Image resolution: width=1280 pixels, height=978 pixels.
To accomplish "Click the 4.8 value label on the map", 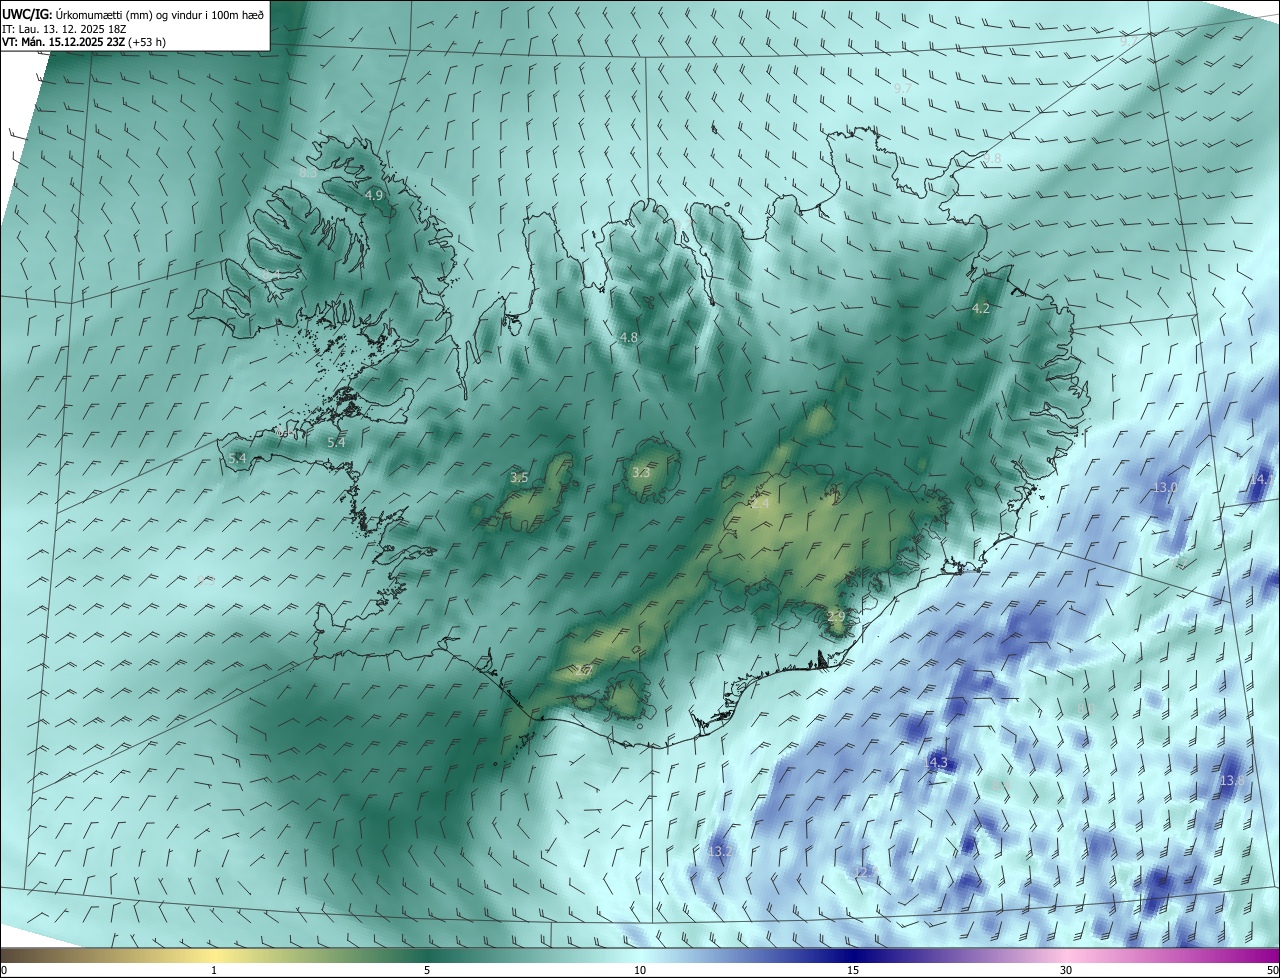I will pyautogui.click(x=629, y=338).
